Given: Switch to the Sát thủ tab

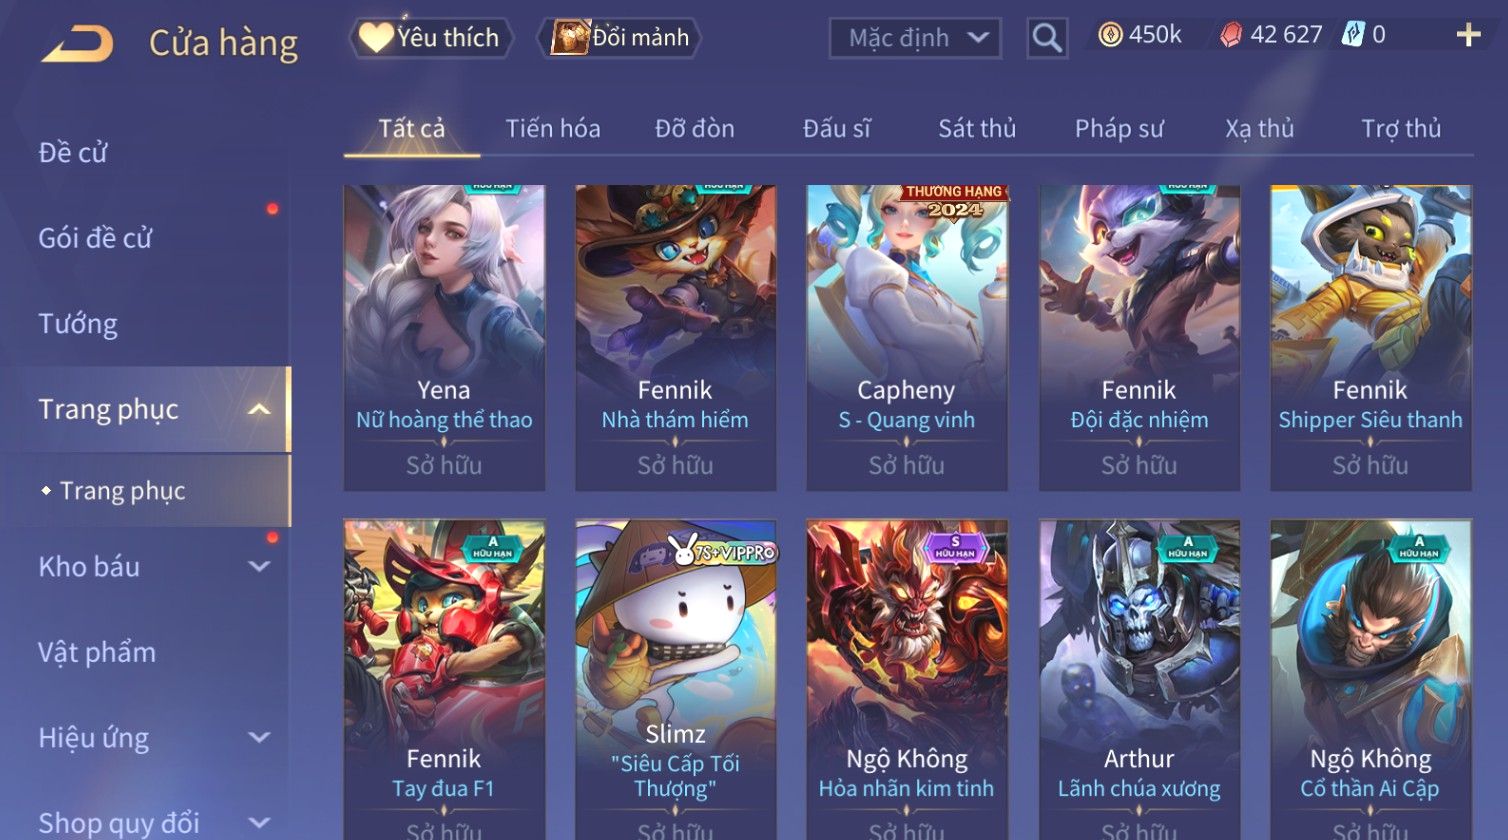Looking at the screenshot, I should tap(977, 129).
